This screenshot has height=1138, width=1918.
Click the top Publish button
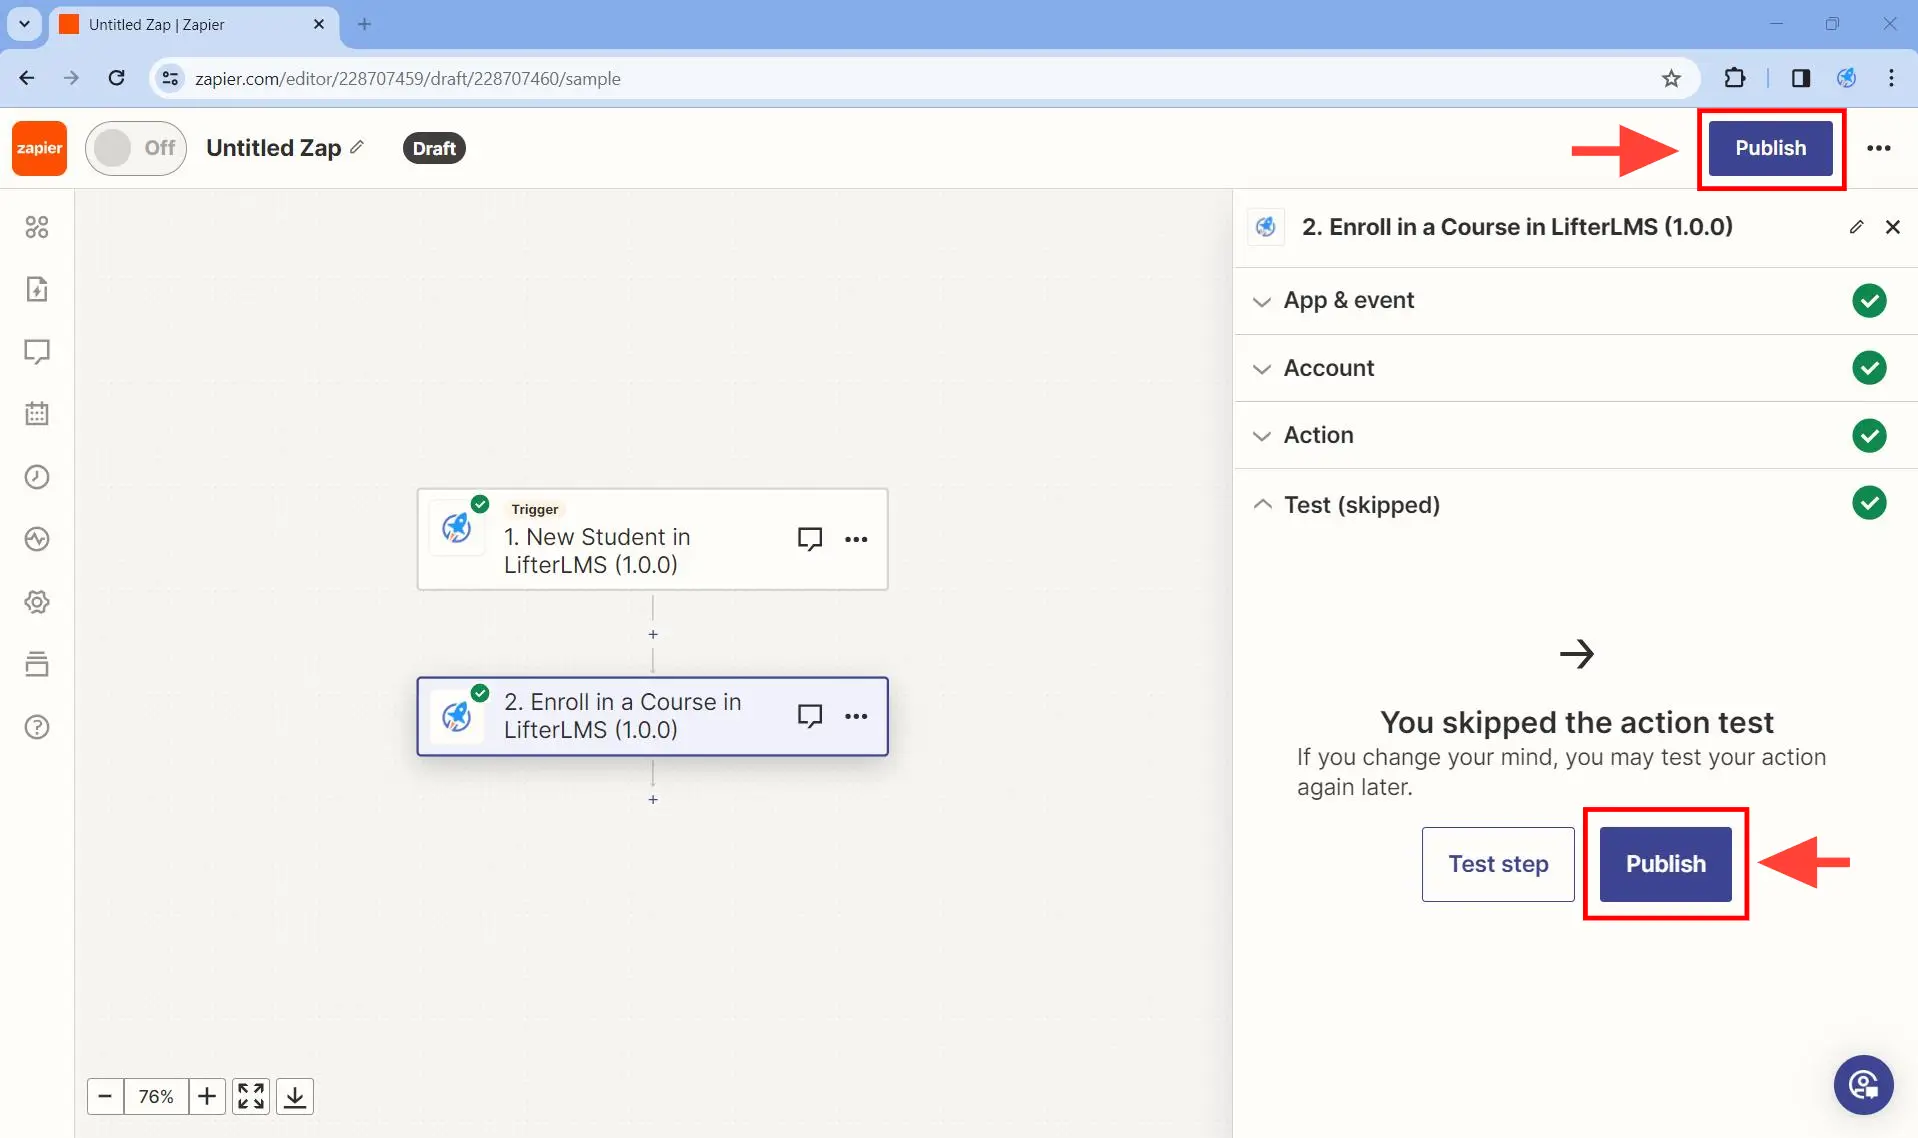click(1770, 148)
